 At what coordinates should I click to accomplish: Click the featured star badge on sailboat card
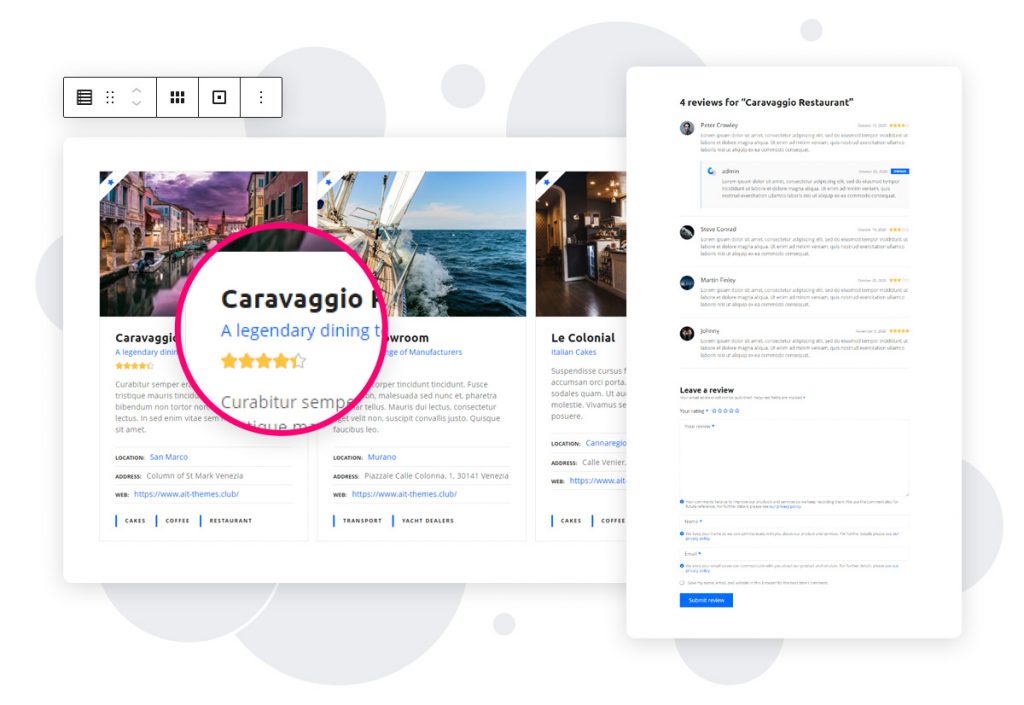(x=327, y=181)
